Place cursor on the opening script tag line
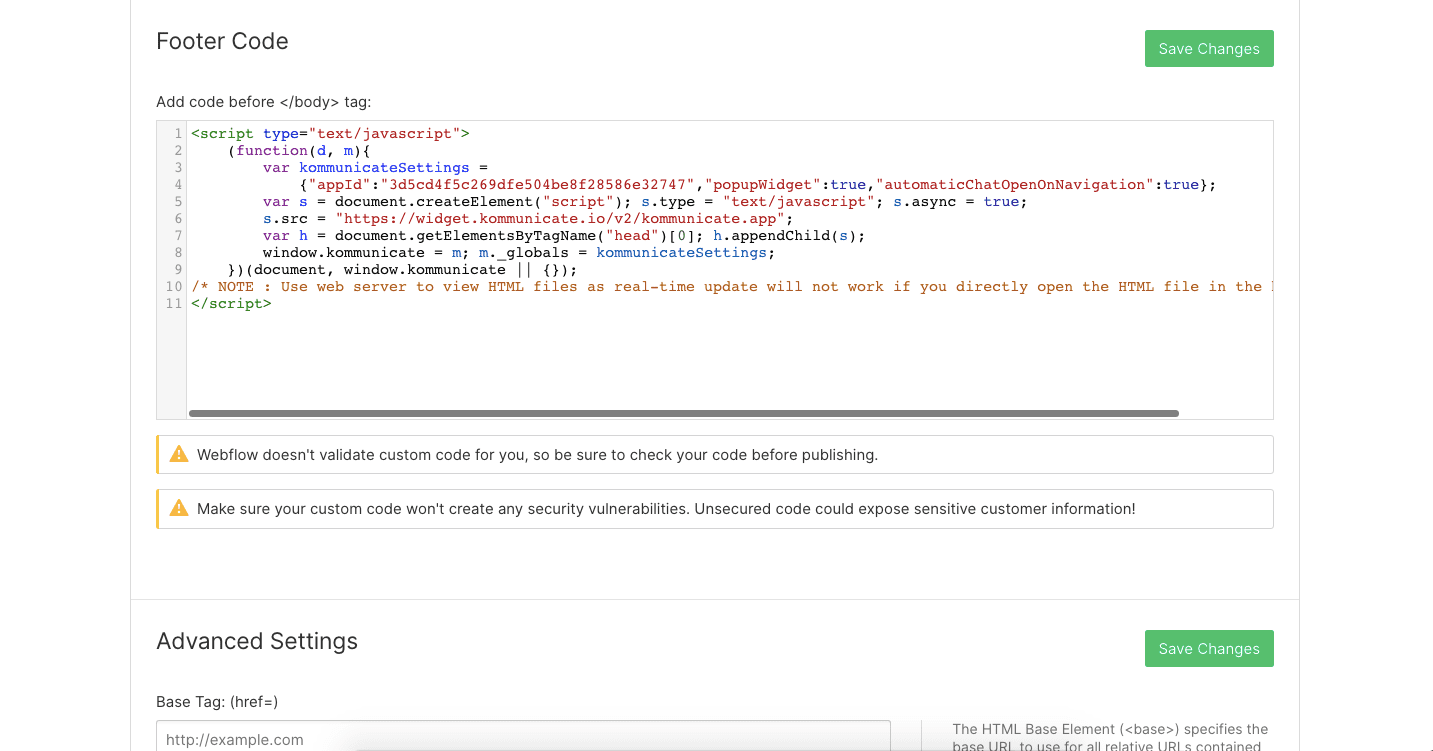This screenshot has width=1433, height=751. 330,133
